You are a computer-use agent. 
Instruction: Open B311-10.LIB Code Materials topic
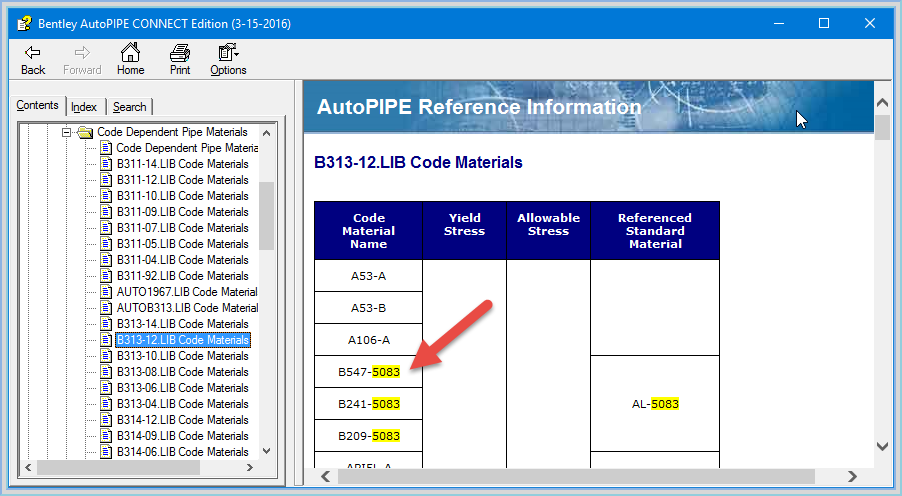[x=182, y=196]
